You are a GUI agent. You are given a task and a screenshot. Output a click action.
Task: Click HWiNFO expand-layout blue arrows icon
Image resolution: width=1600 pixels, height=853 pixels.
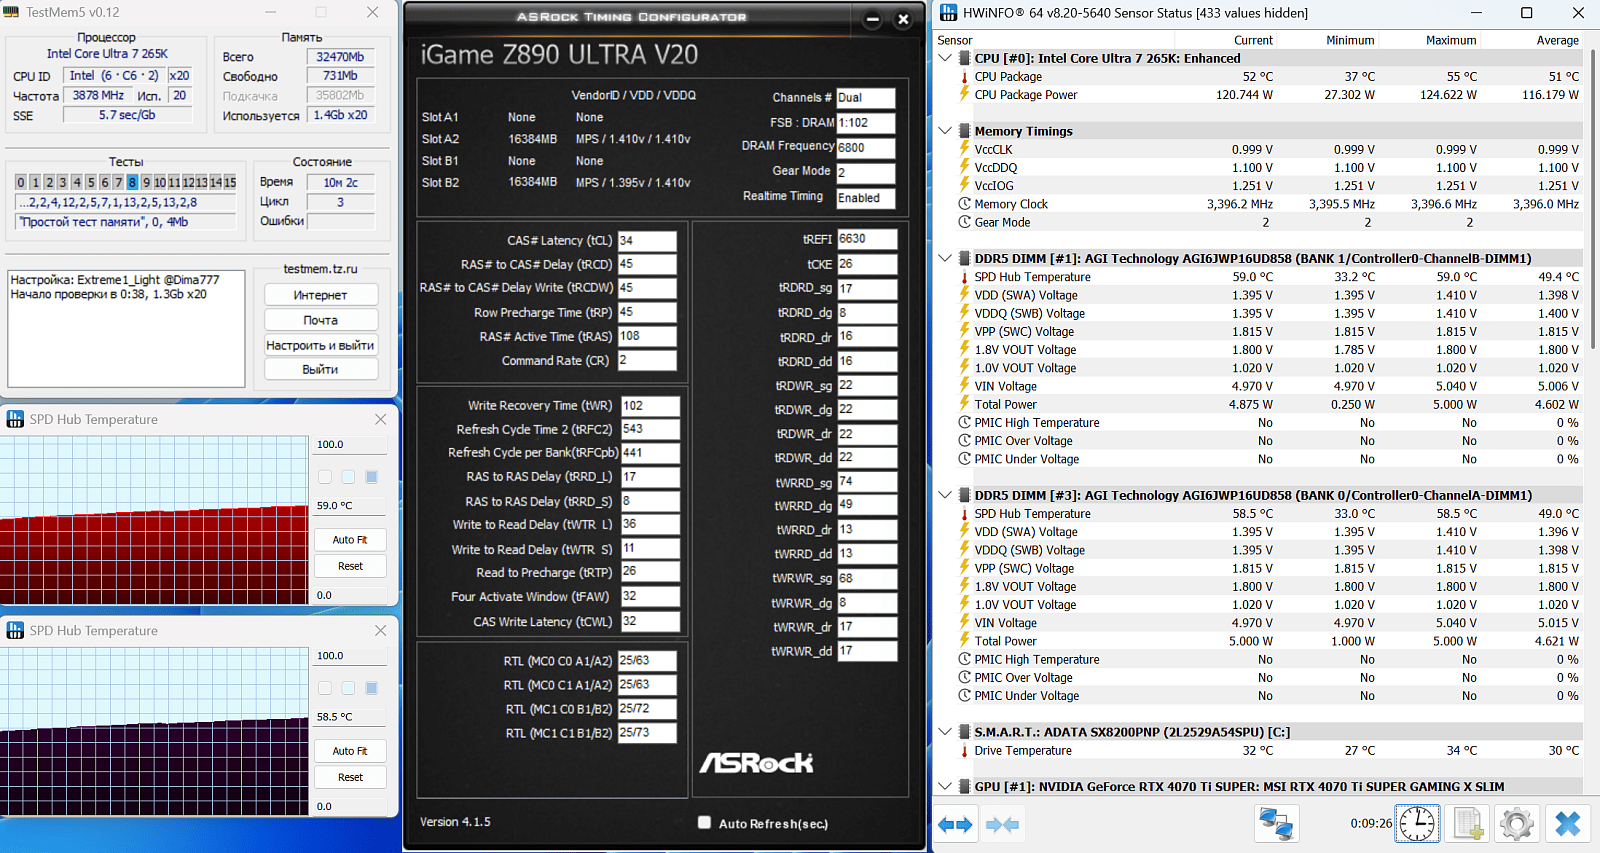pyautogui.click(x=955, y=825)
